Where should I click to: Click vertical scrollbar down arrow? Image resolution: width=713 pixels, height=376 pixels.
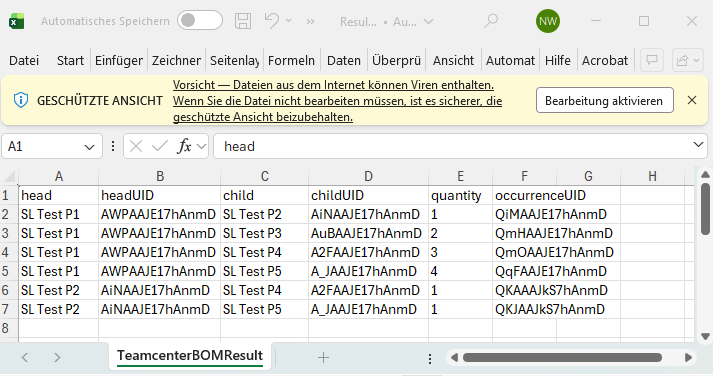[x=705, y=336]
